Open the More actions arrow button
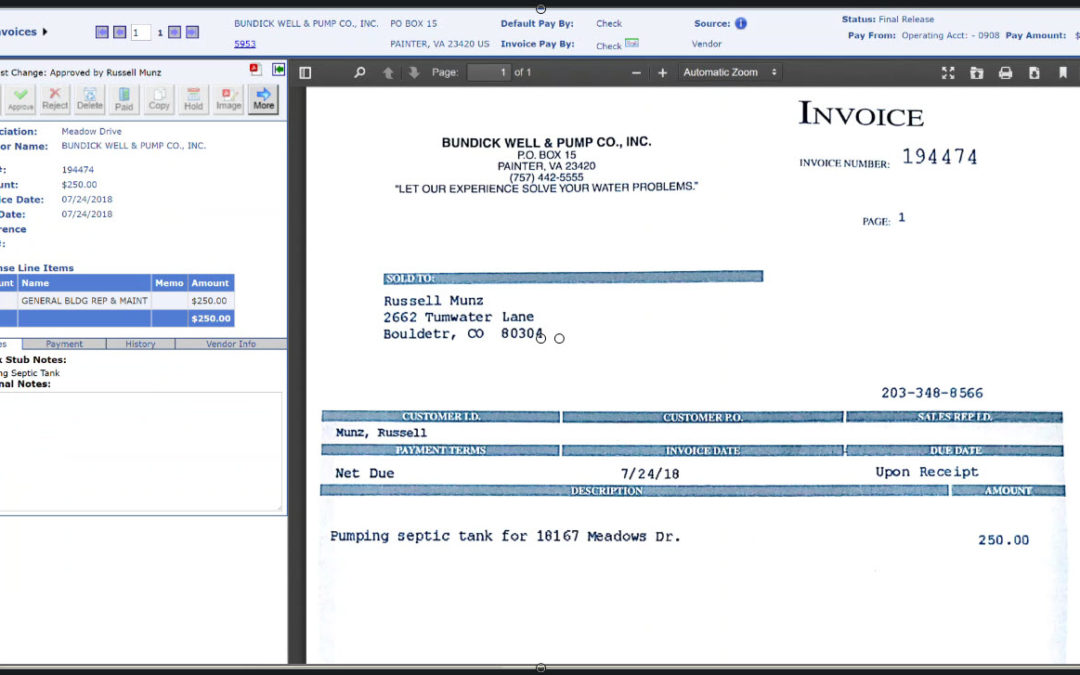Screen dimensions: 1080x675 263,99
